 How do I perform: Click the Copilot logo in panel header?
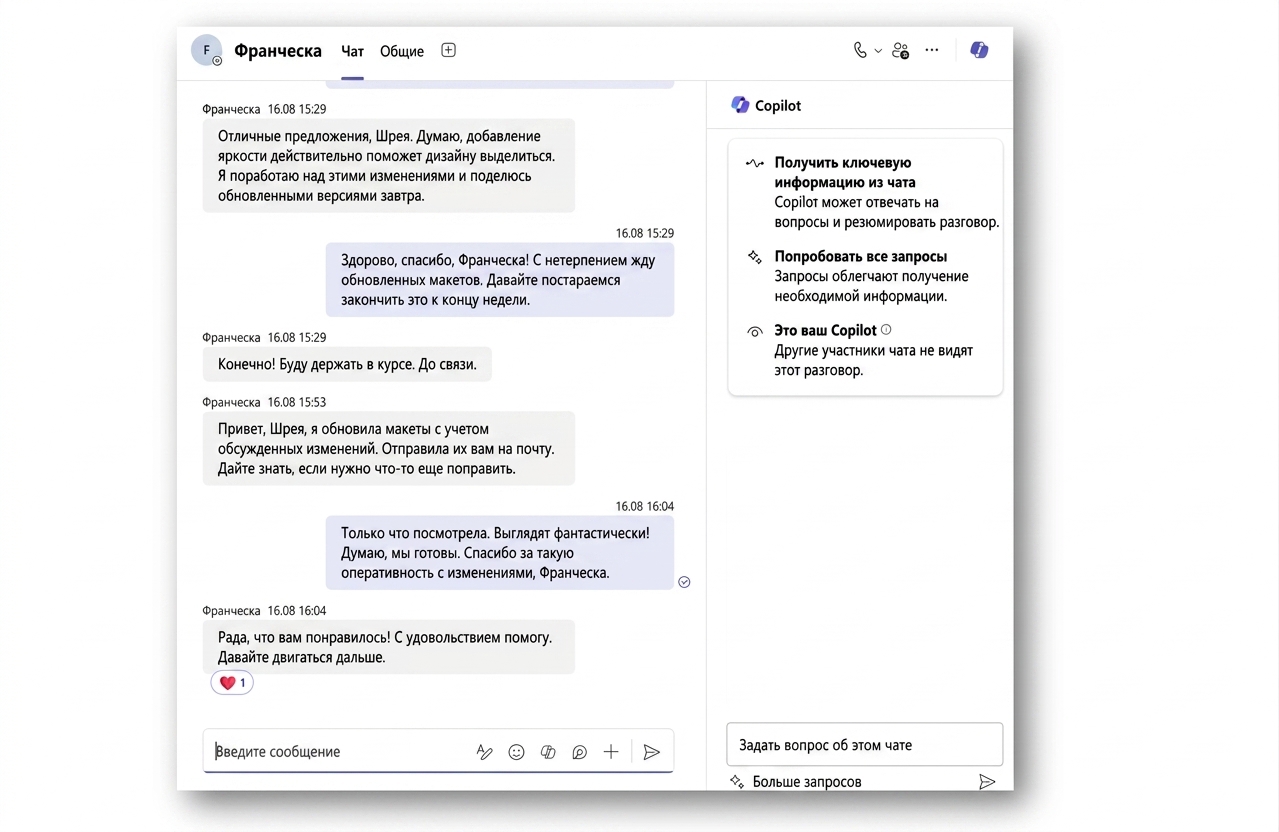pyautogui.click(x=740, y=105)
